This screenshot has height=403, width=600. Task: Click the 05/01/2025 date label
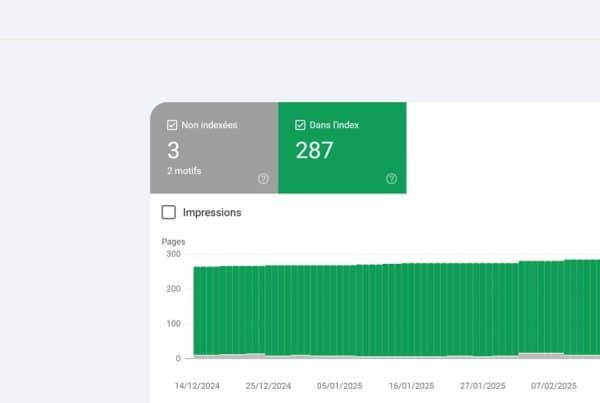pyautogui.click(x=339, y=386)
